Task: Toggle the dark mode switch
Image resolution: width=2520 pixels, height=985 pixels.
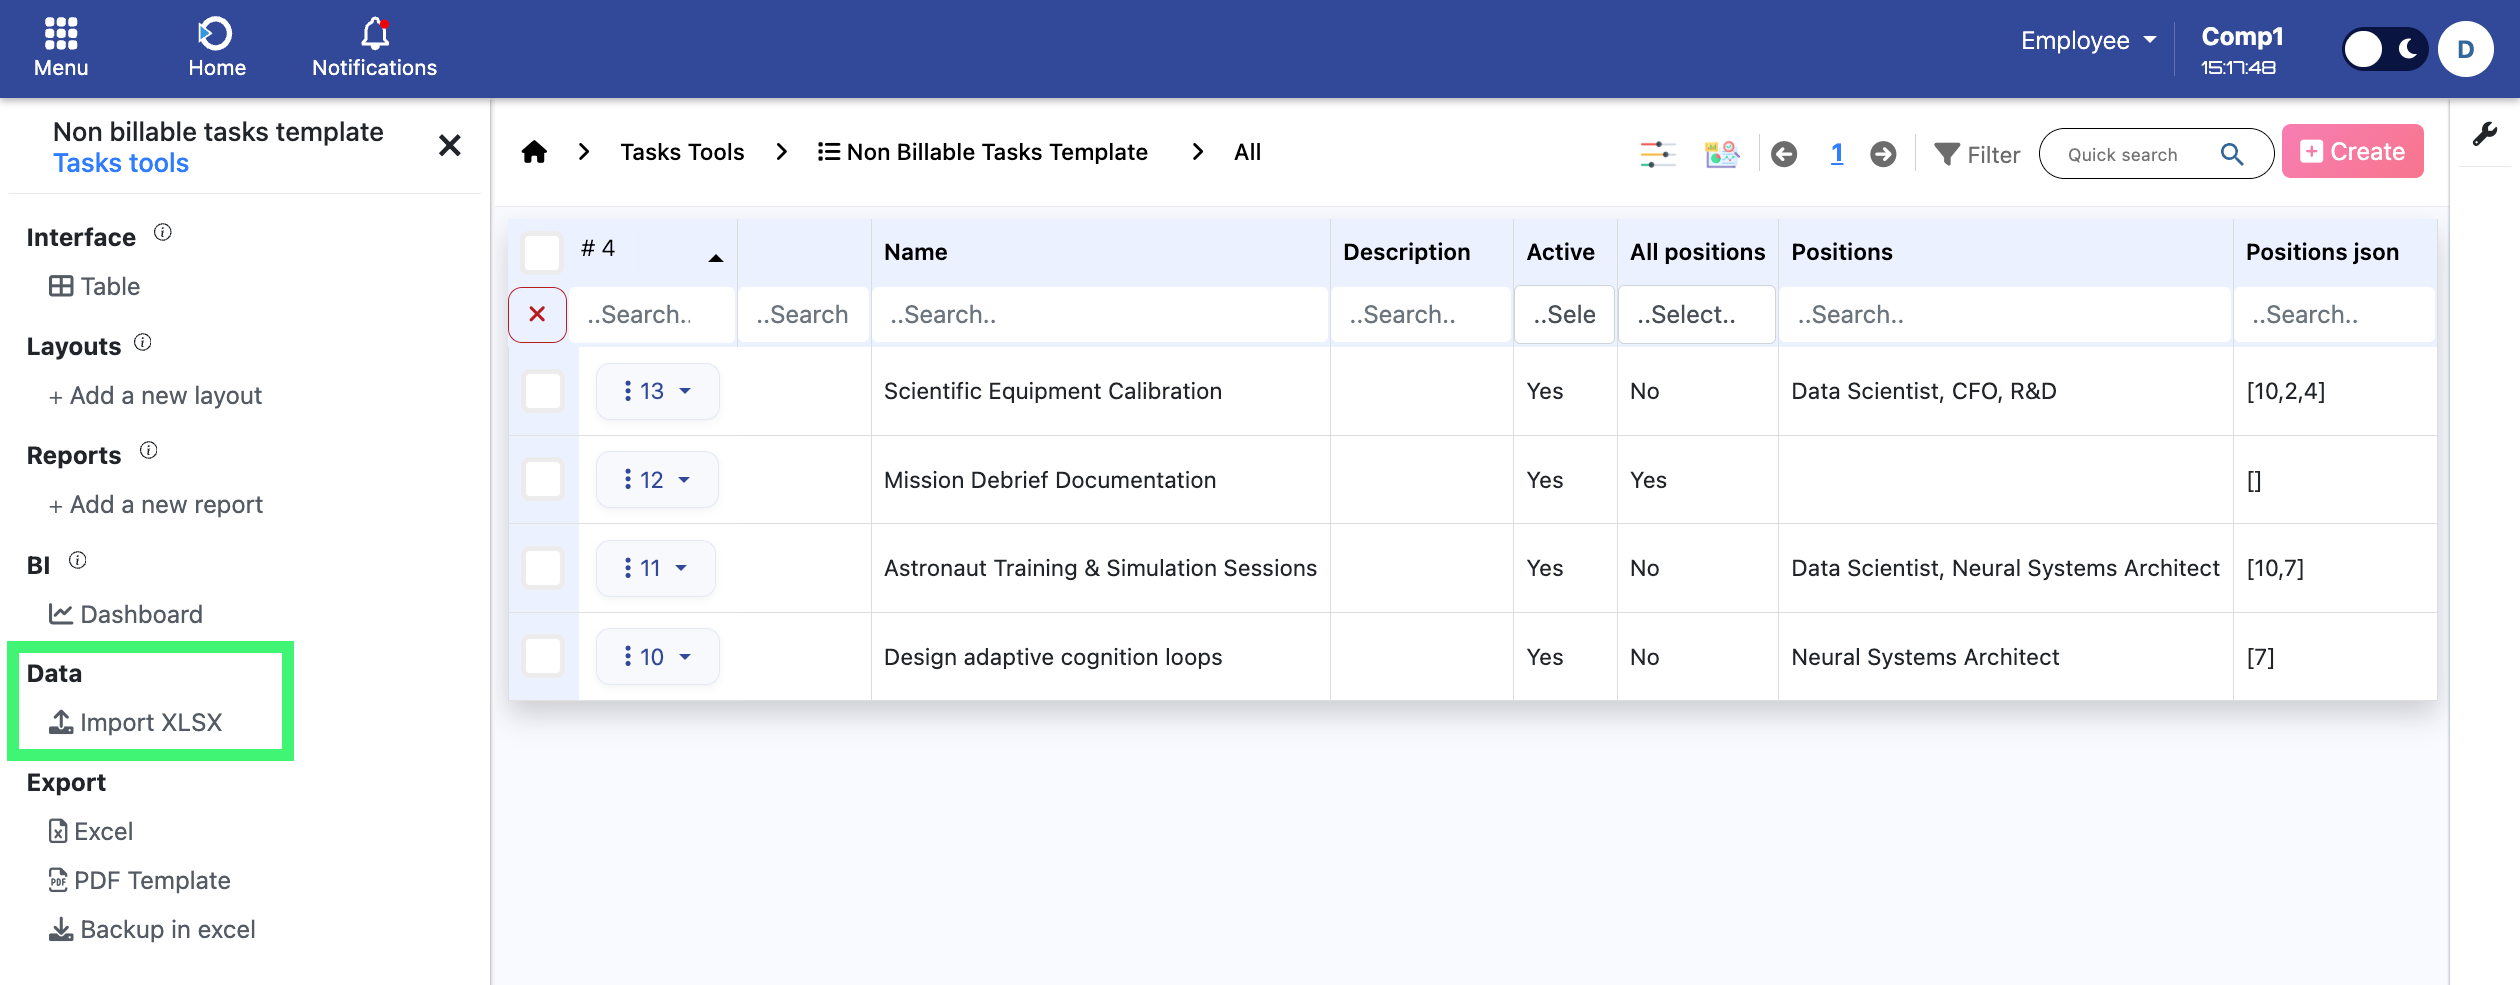Action: point(2384,49)
